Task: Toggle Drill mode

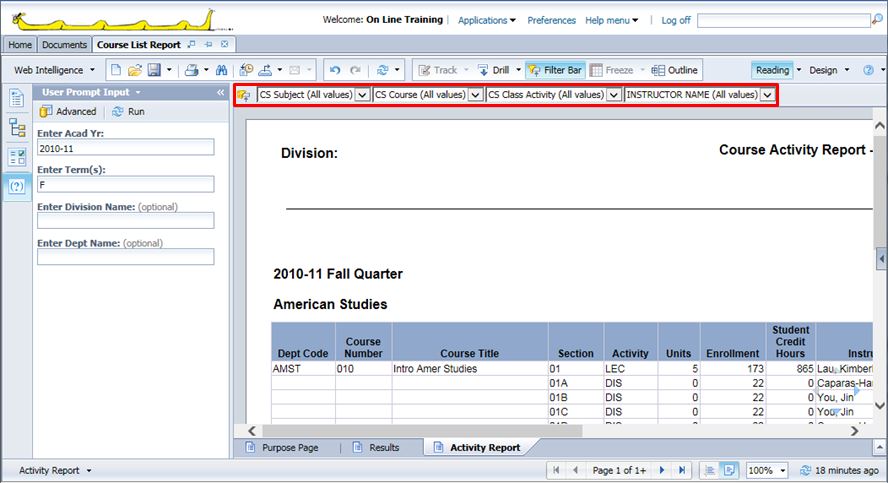Action: (x=493, y=70)
